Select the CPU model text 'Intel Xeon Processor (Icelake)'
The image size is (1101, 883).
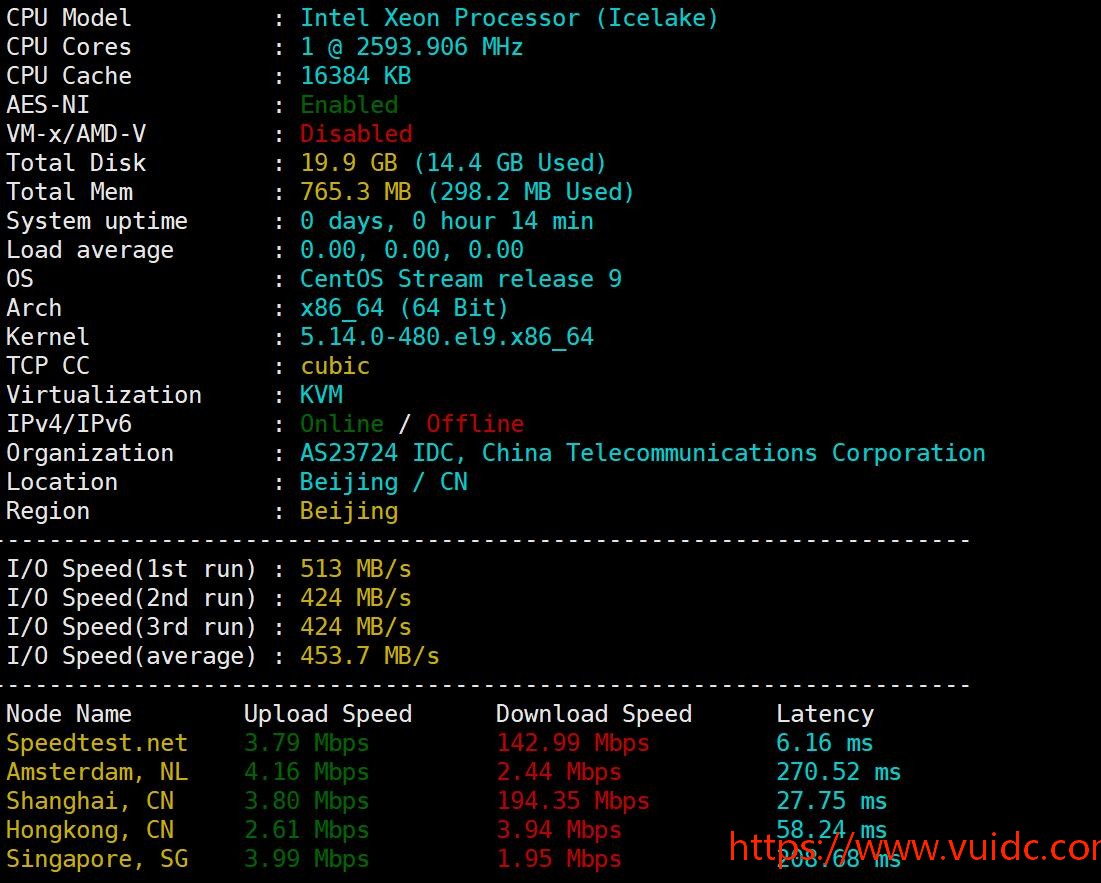509,18
